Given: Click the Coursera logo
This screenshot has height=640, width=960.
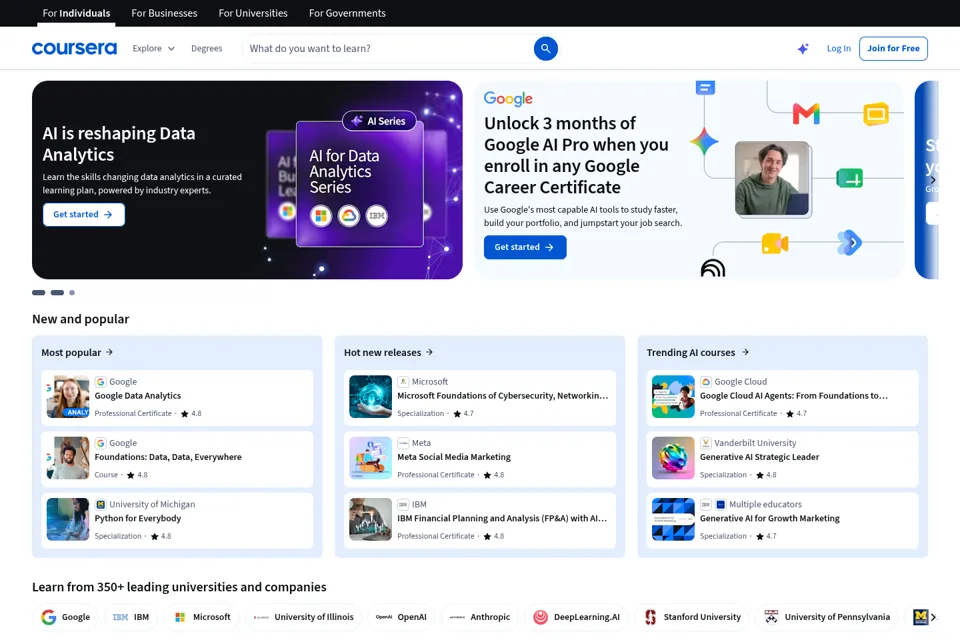Looking at the screenshot, I should click(x=74, y=48).
